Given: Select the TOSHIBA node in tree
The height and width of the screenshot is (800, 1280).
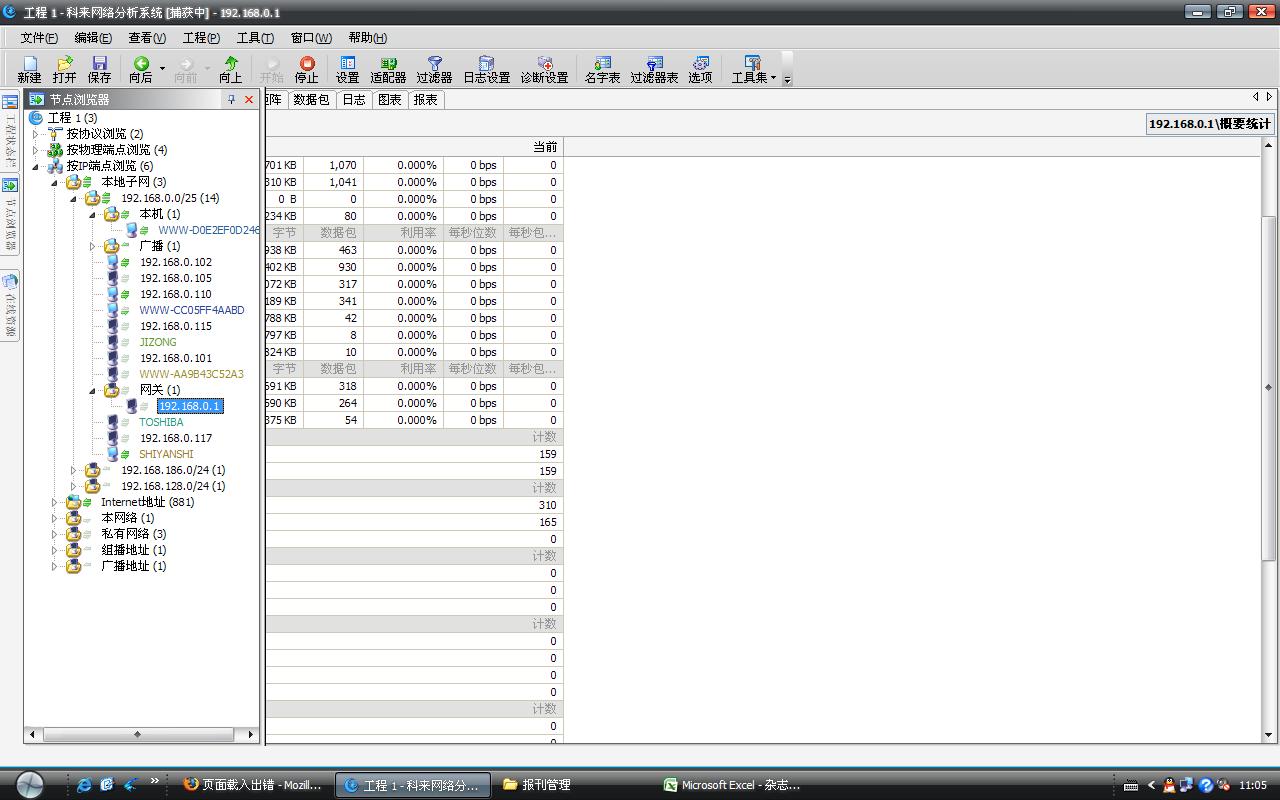Looking at the screenshot, I should (x=161, y=422).
